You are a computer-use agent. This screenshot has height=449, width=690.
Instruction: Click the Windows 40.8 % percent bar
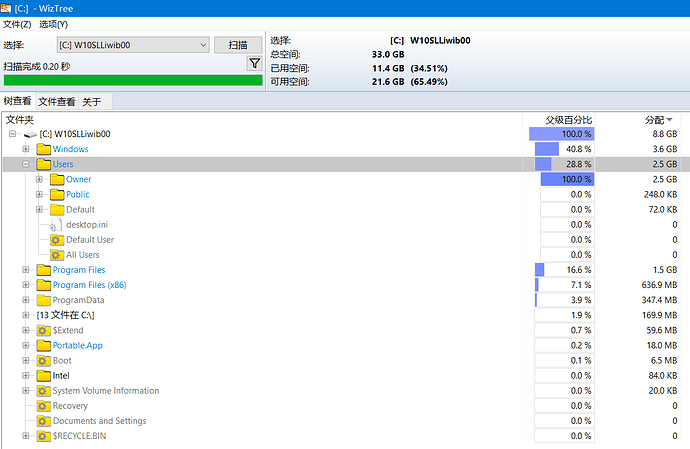[x=564, y=149]
